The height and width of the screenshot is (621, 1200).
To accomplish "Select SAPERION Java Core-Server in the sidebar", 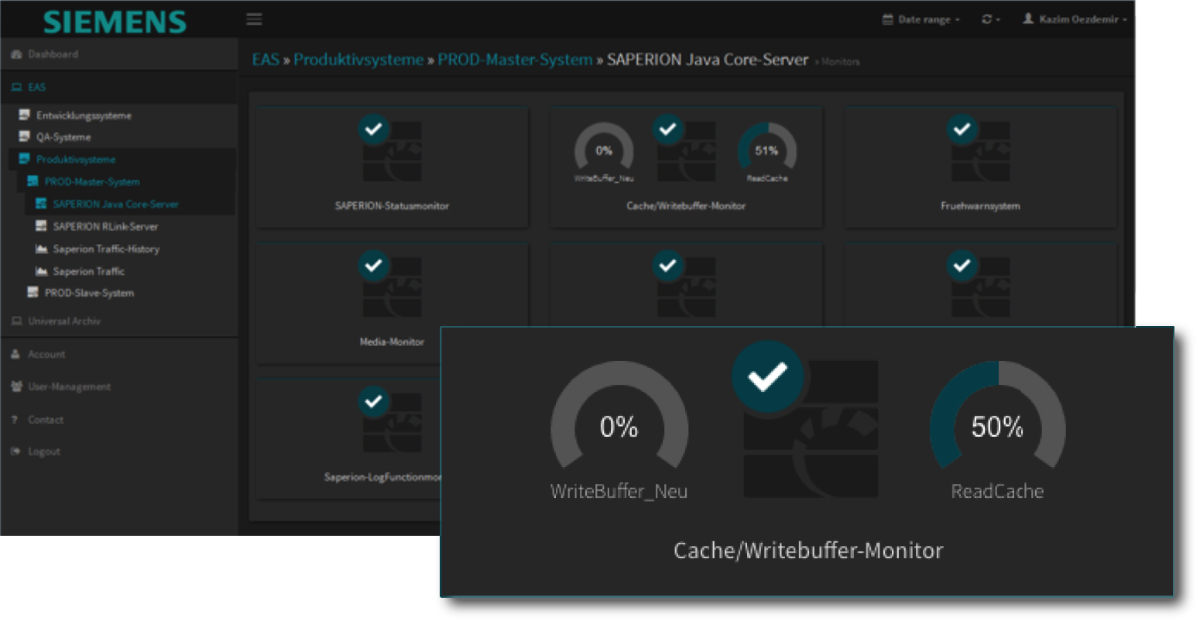I will pos(115,204).
